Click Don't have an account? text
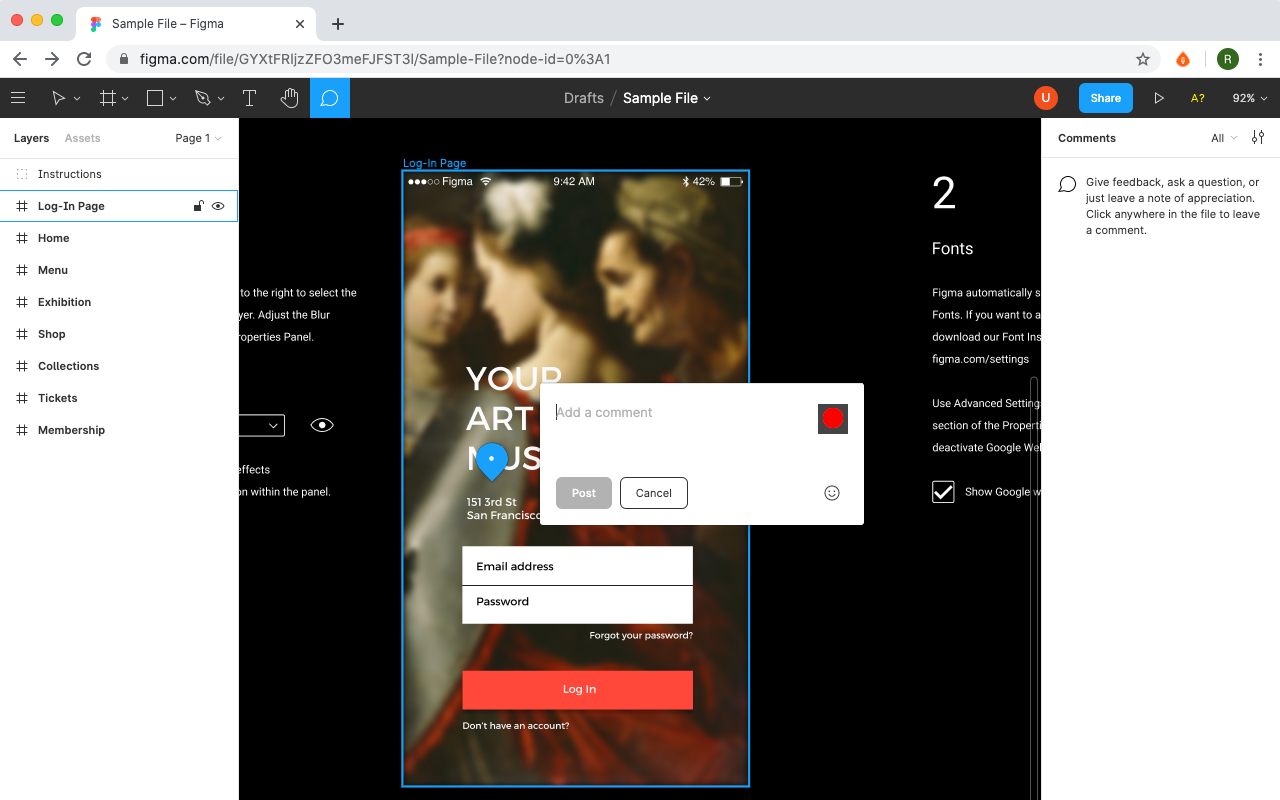Image resolution: width=1280 pixels, height=800 pixels. [516, 726]
